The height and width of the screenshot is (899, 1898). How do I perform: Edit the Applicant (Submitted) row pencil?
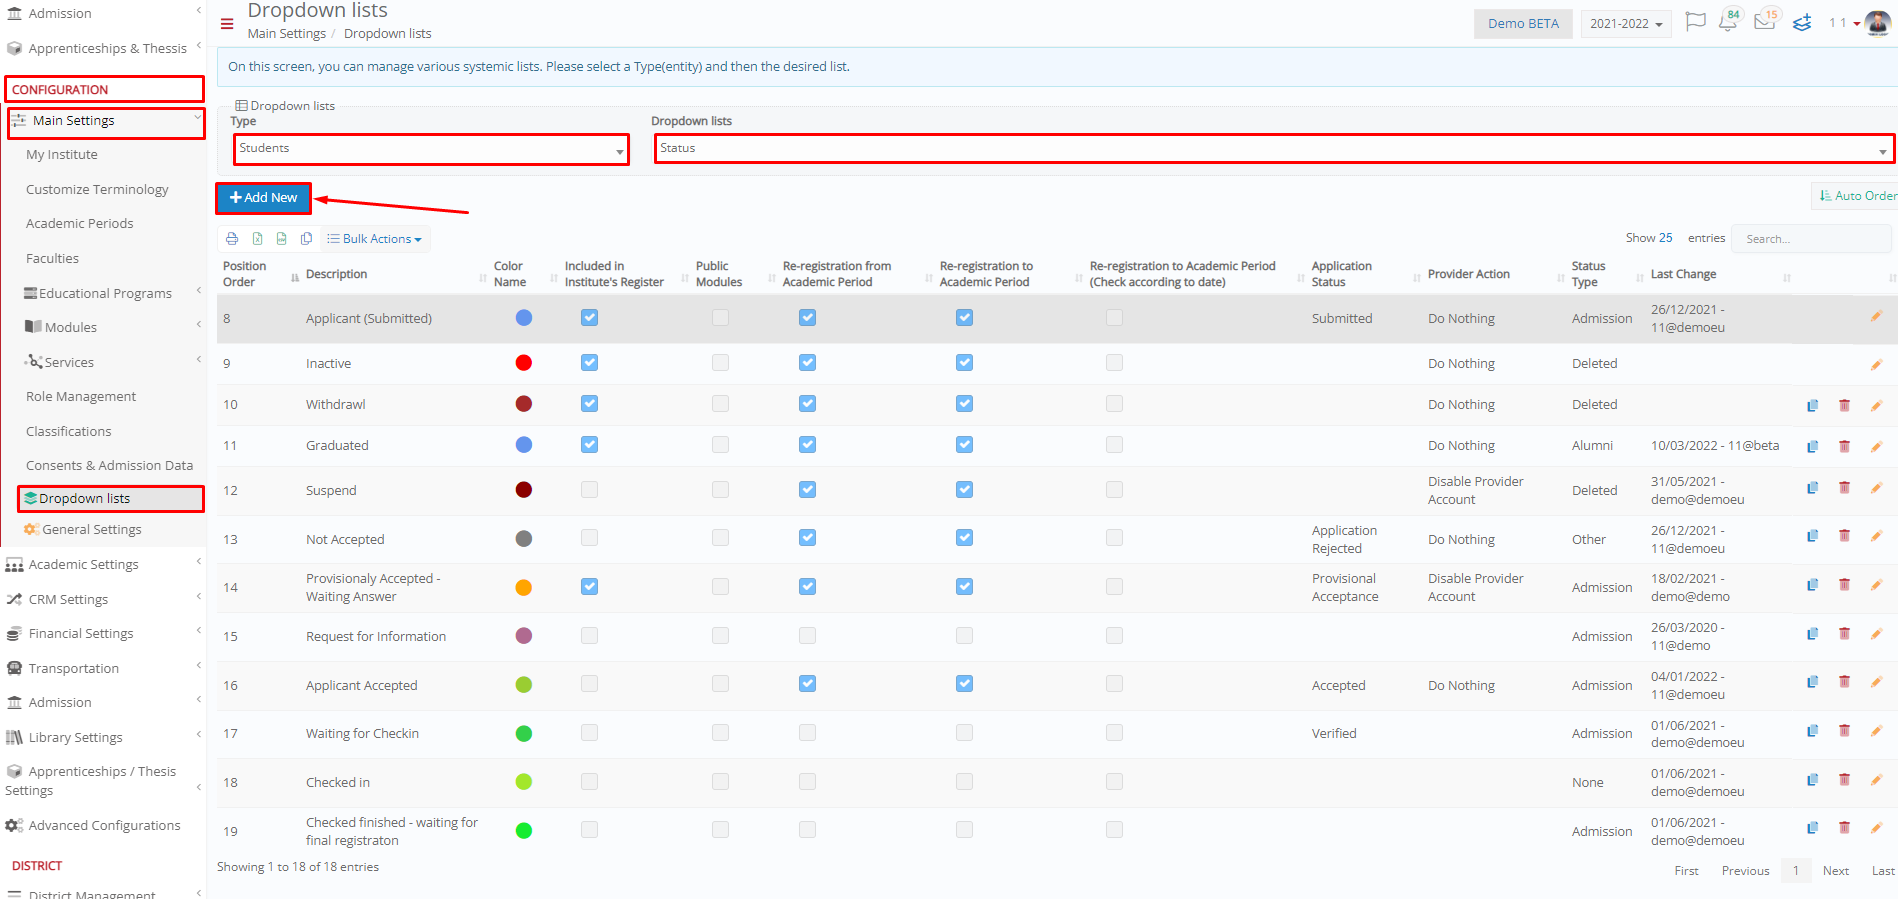[x=1876, y=317]
